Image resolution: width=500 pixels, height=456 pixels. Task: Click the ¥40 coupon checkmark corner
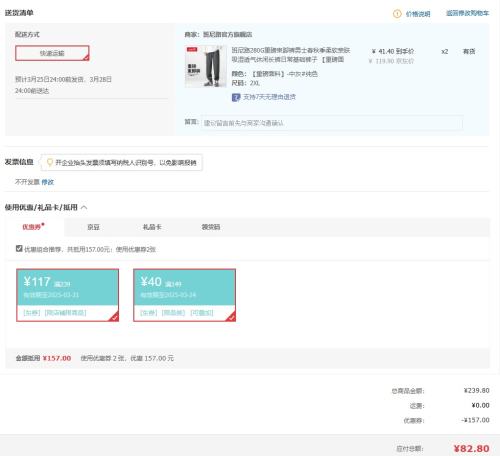(x=231, y=317)
